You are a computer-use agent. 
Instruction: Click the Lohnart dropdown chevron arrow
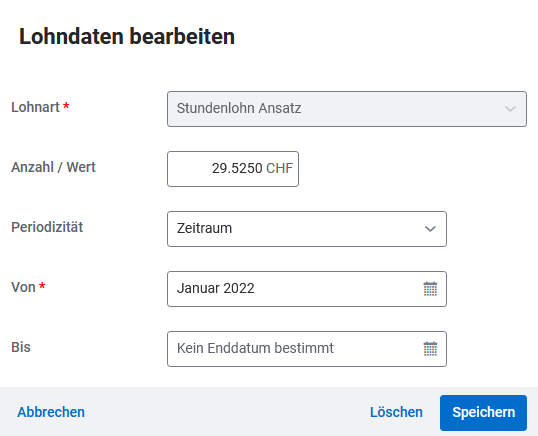(510, 109)
